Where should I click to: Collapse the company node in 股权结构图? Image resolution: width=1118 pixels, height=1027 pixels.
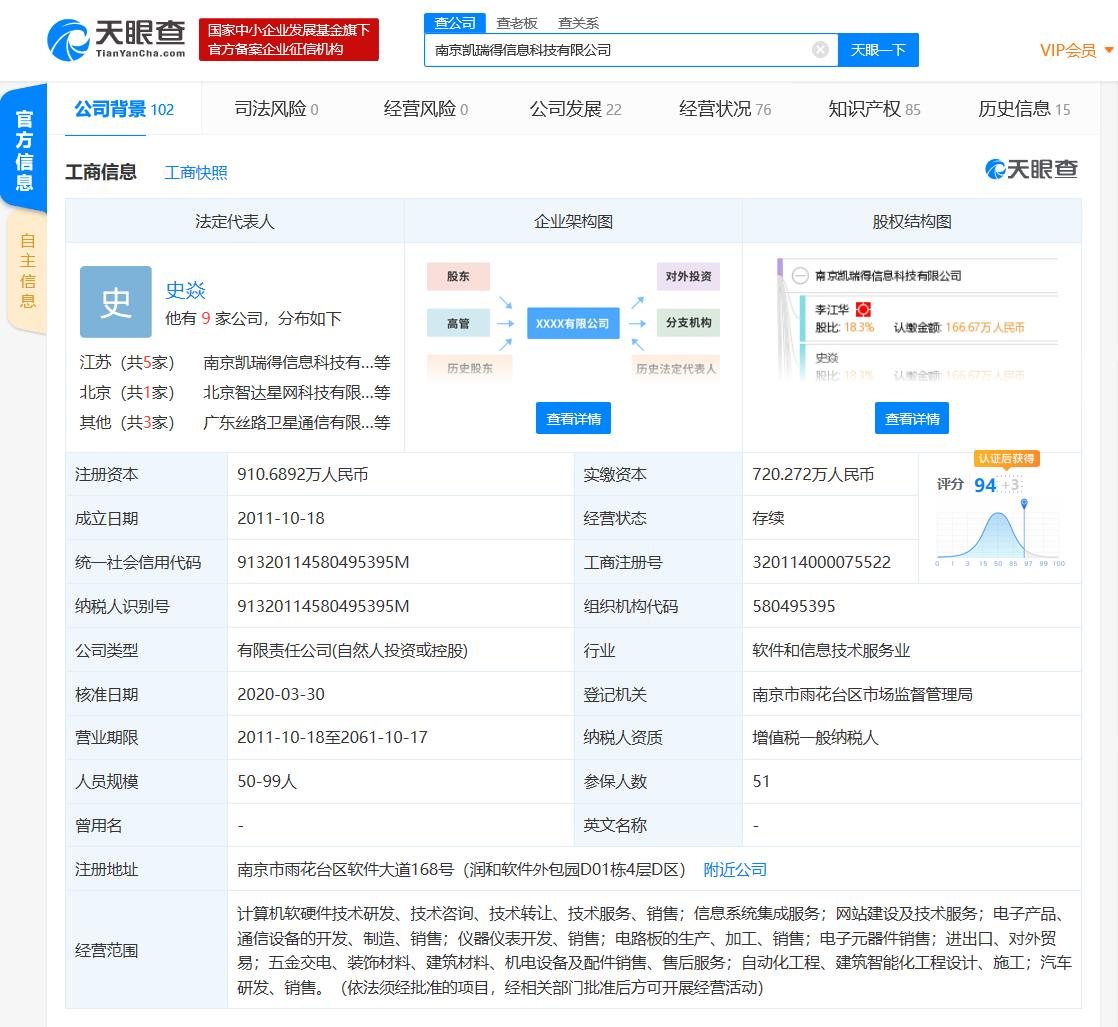[800, 273]
